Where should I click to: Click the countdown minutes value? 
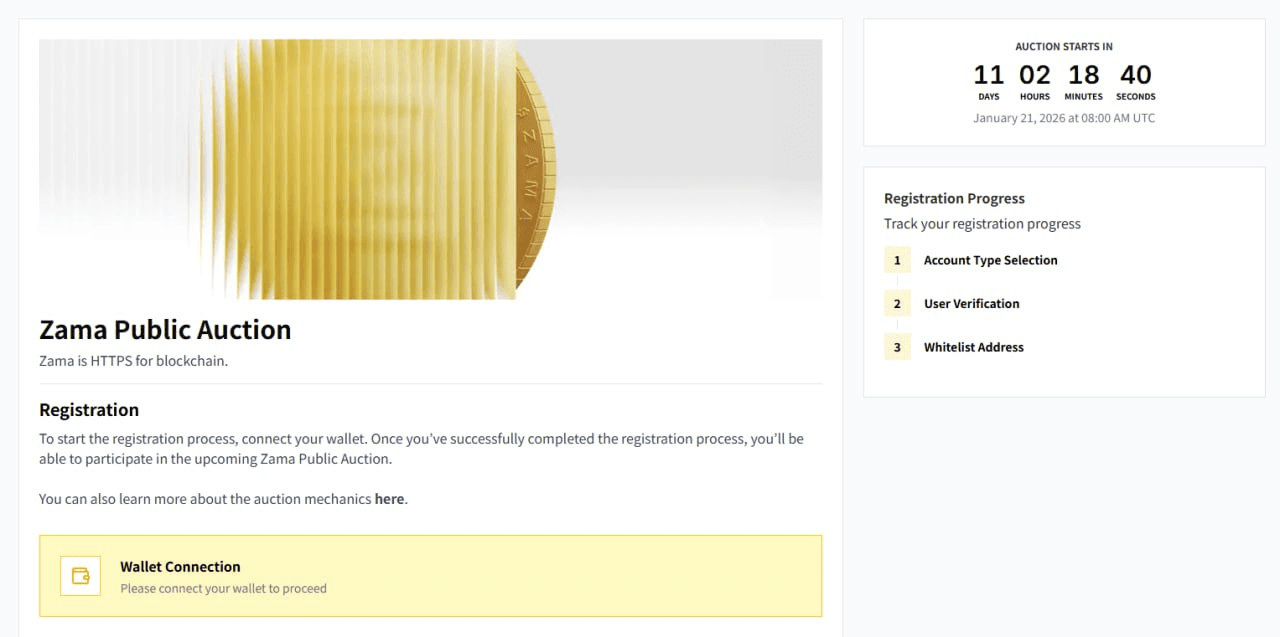[1083, 75]
